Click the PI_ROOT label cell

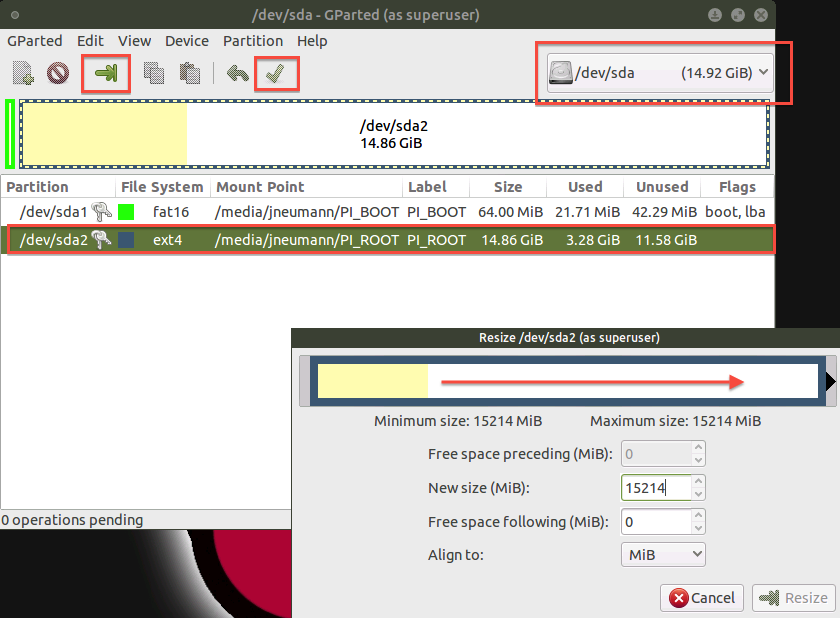click(436, 240)
